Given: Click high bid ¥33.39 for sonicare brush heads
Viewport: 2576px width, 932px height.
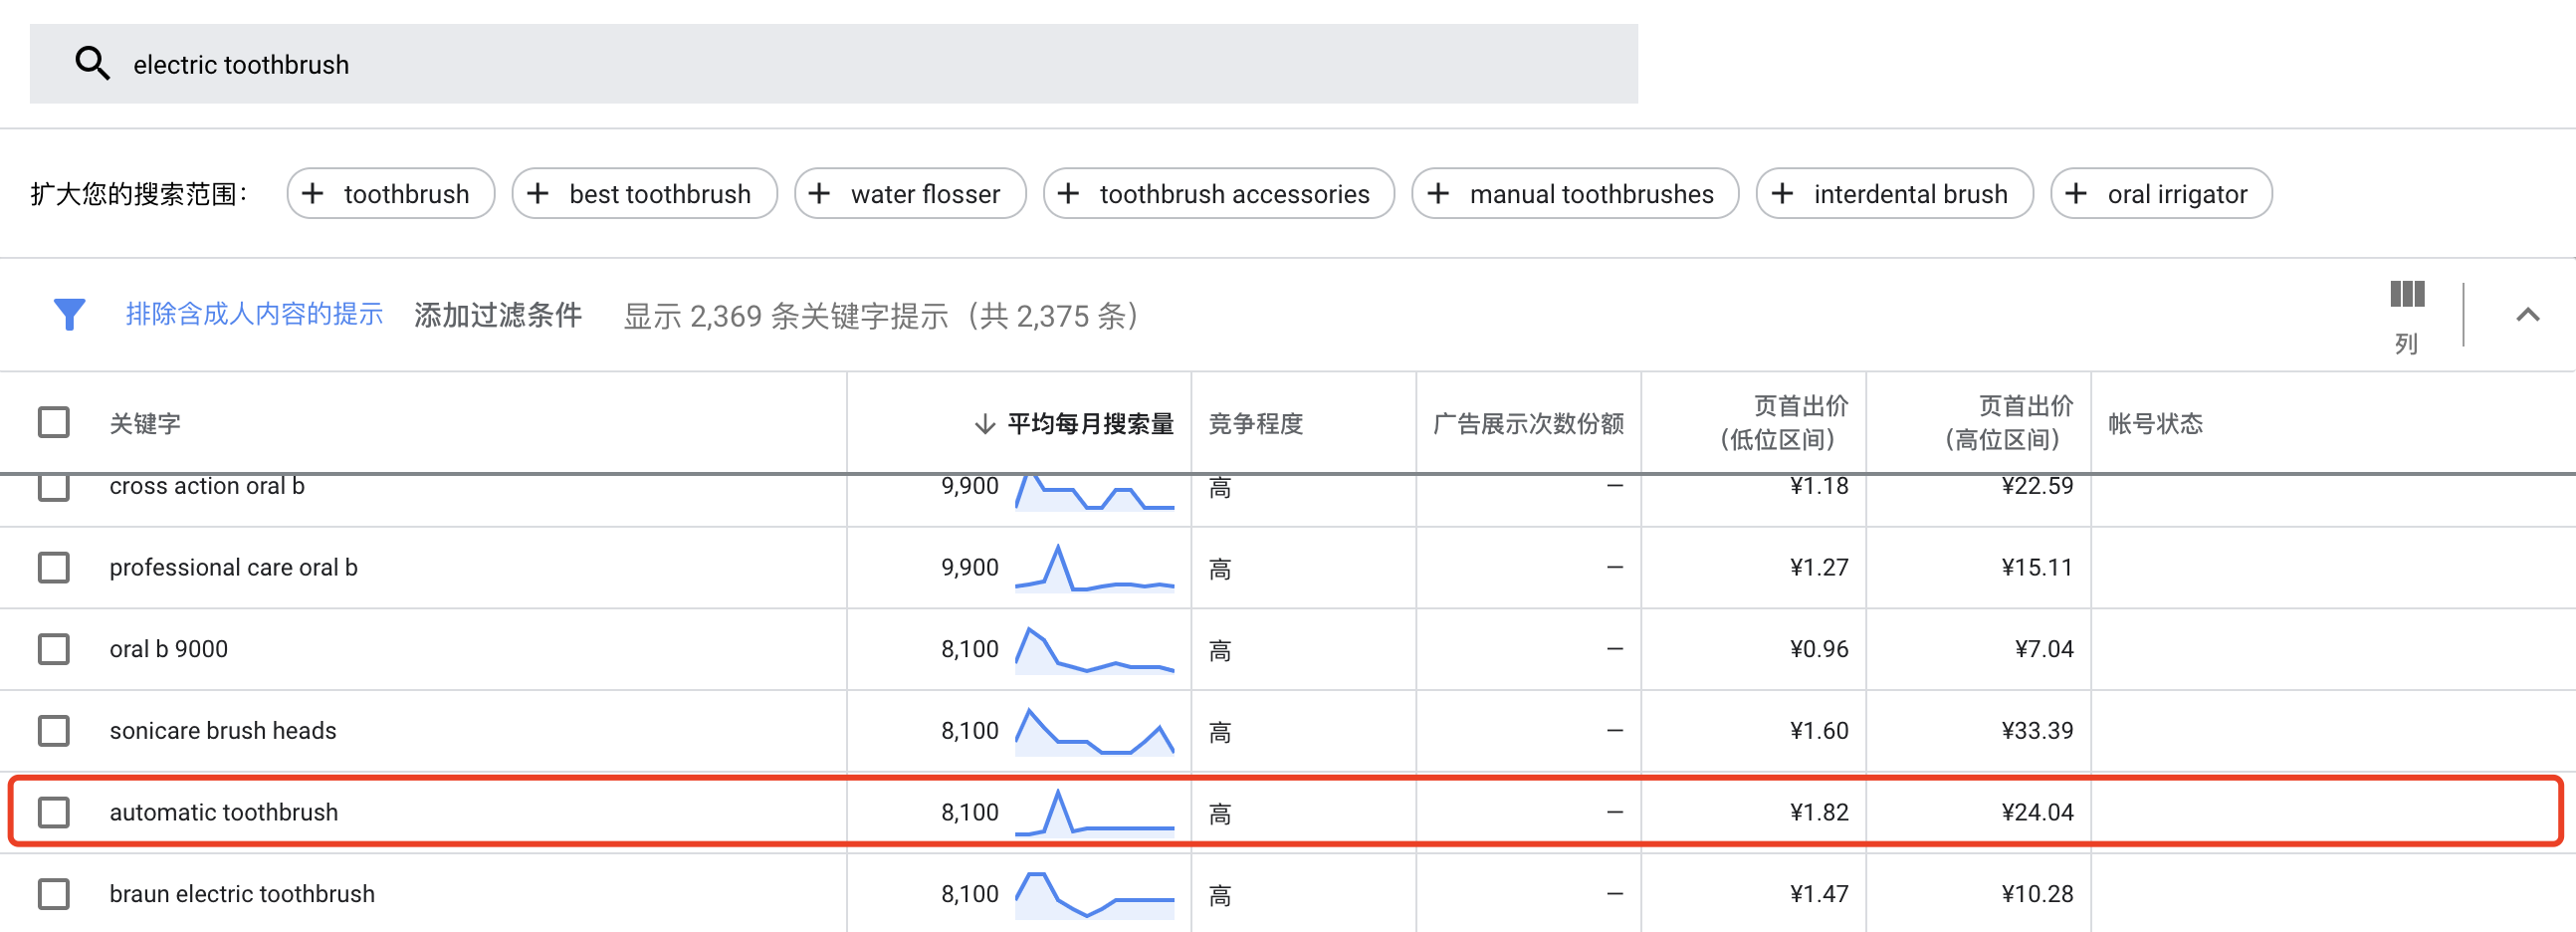Looking at the screenshot, I should coord(2037,731).
